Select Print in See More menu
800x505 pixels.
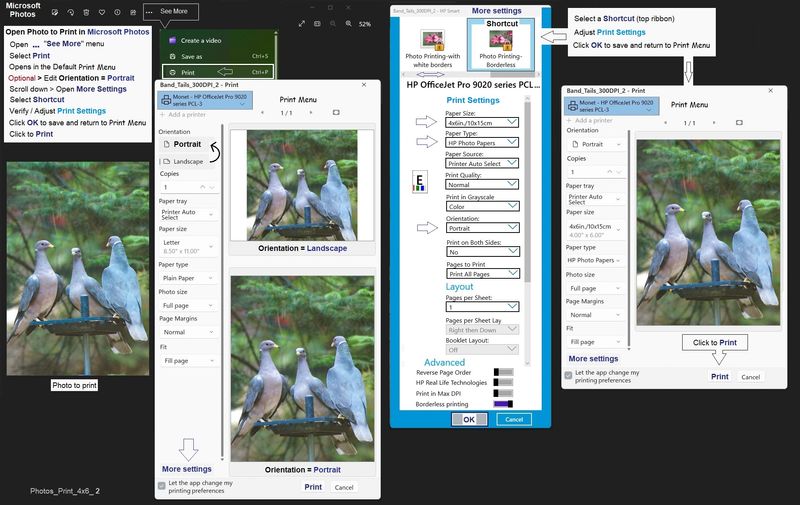click(x=218, y=72)
